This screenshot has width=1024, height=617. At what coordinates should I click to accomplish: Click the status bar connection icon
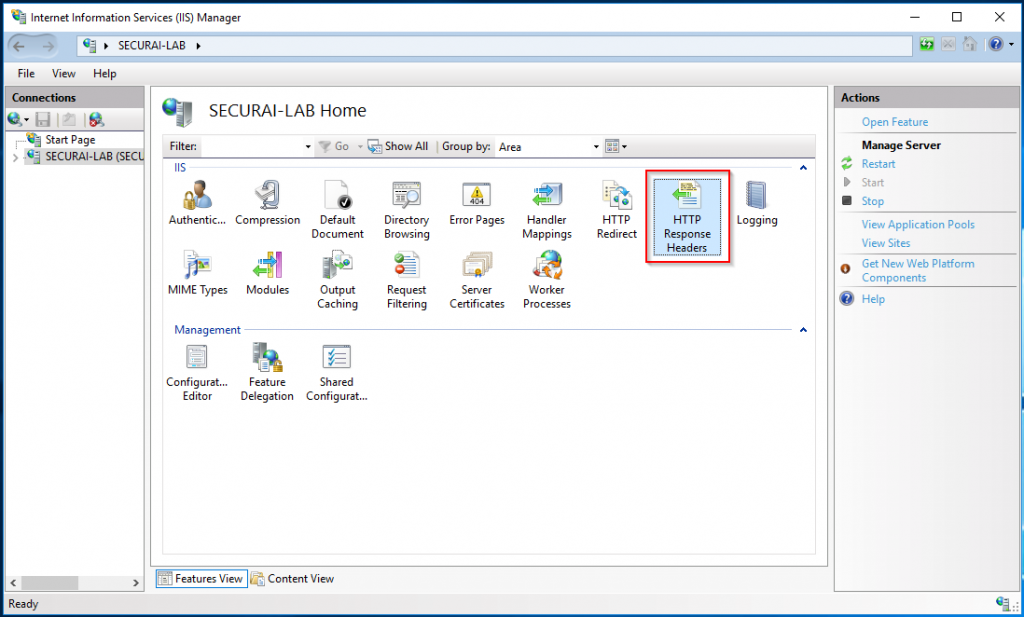coord(1004,603)
